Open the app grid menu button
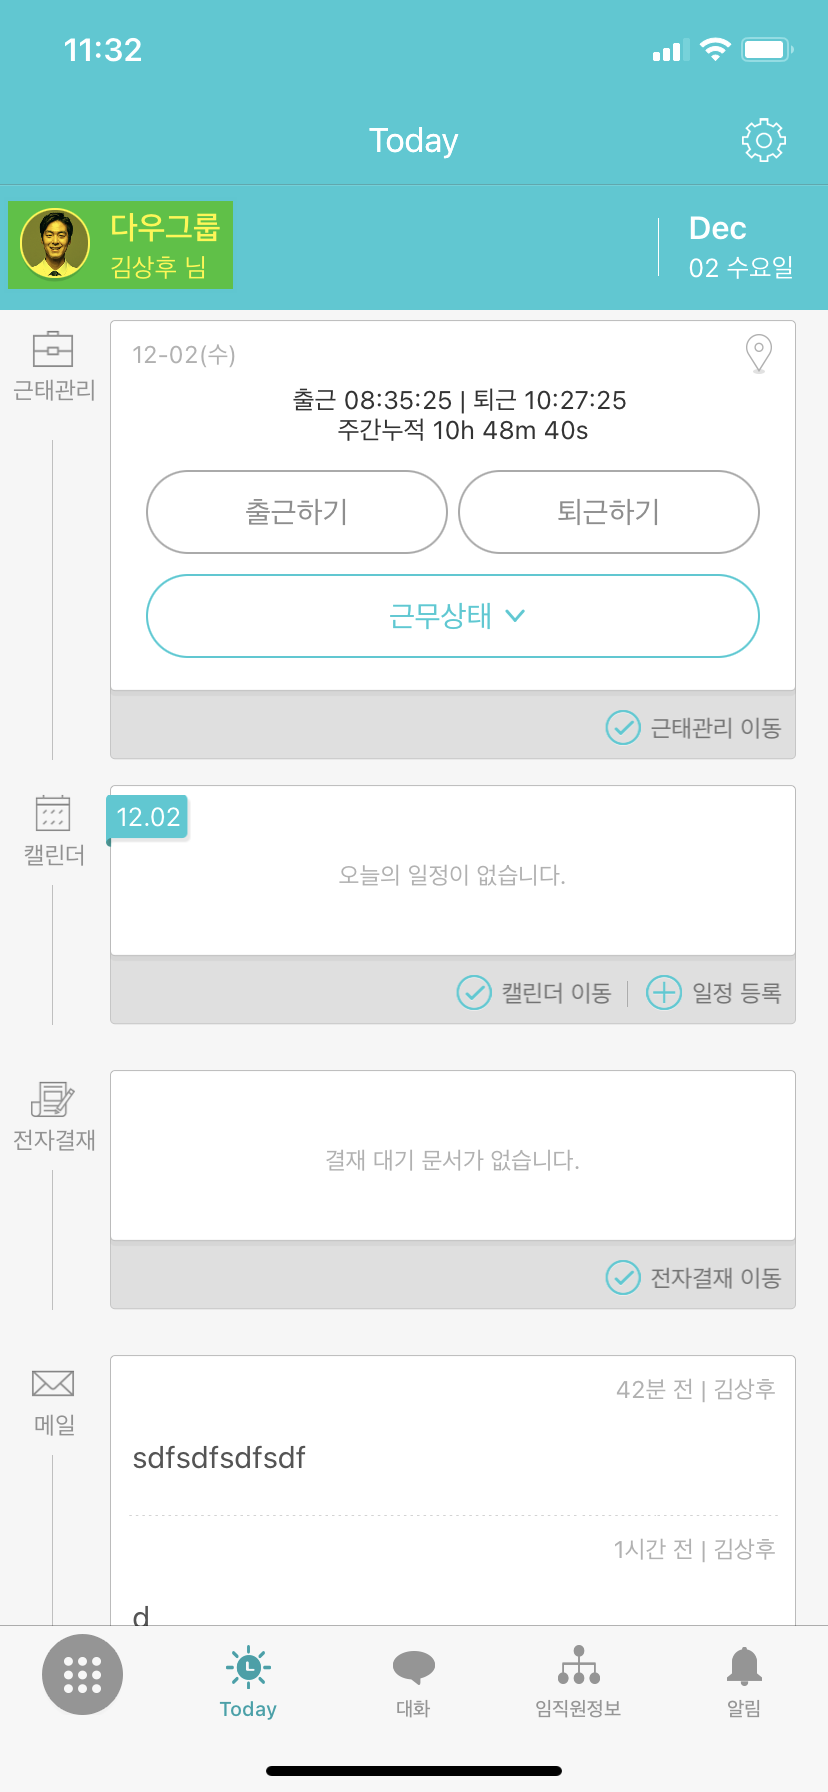This screenshot has width=828, height=1792. click(82, 1674)
